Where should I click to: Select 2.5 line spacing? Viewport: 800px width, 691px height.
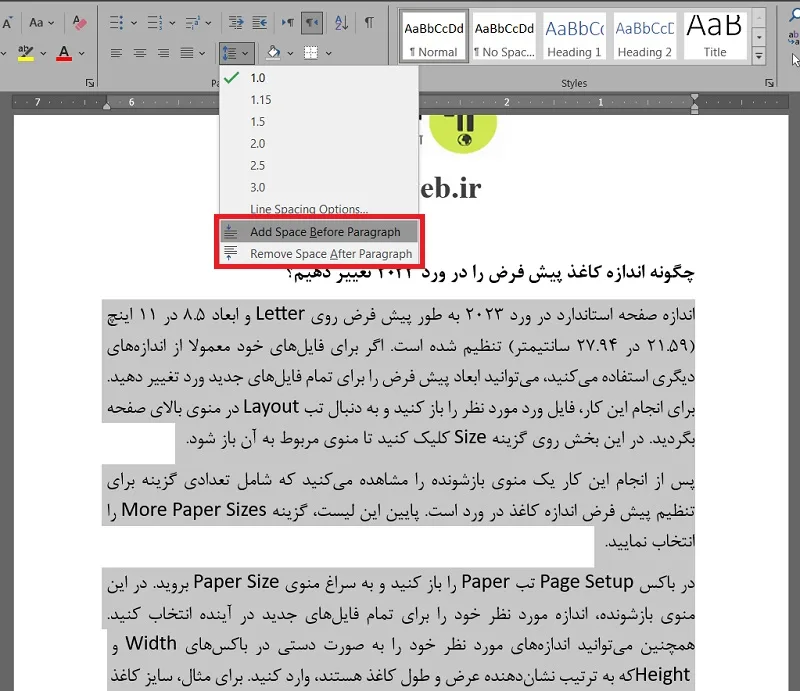pos(319,165)
